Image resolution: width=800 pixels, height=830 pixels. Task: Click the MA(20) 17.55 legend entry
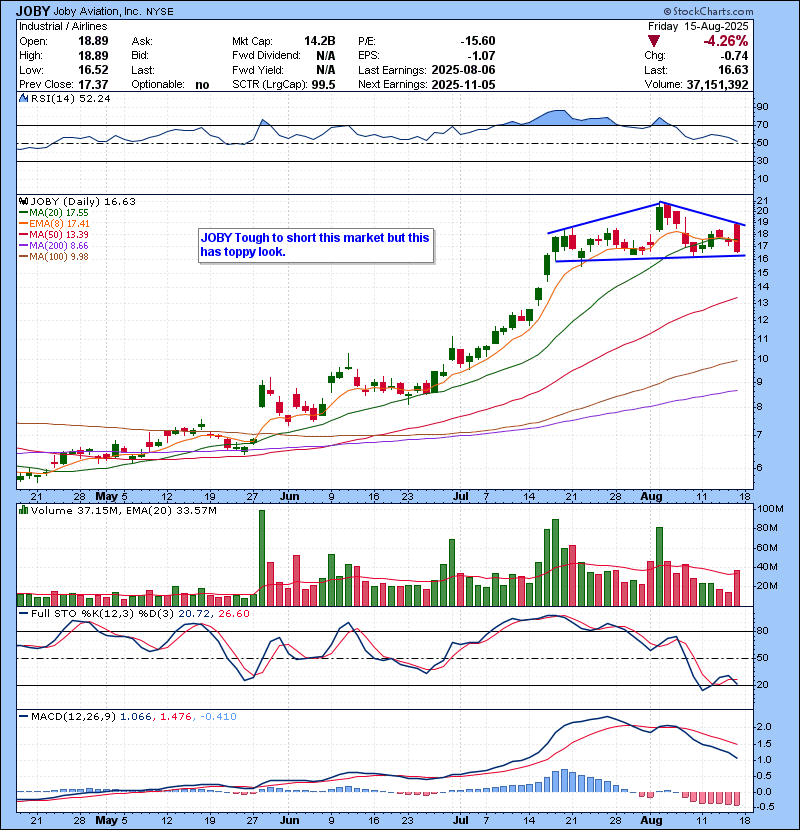54,213
